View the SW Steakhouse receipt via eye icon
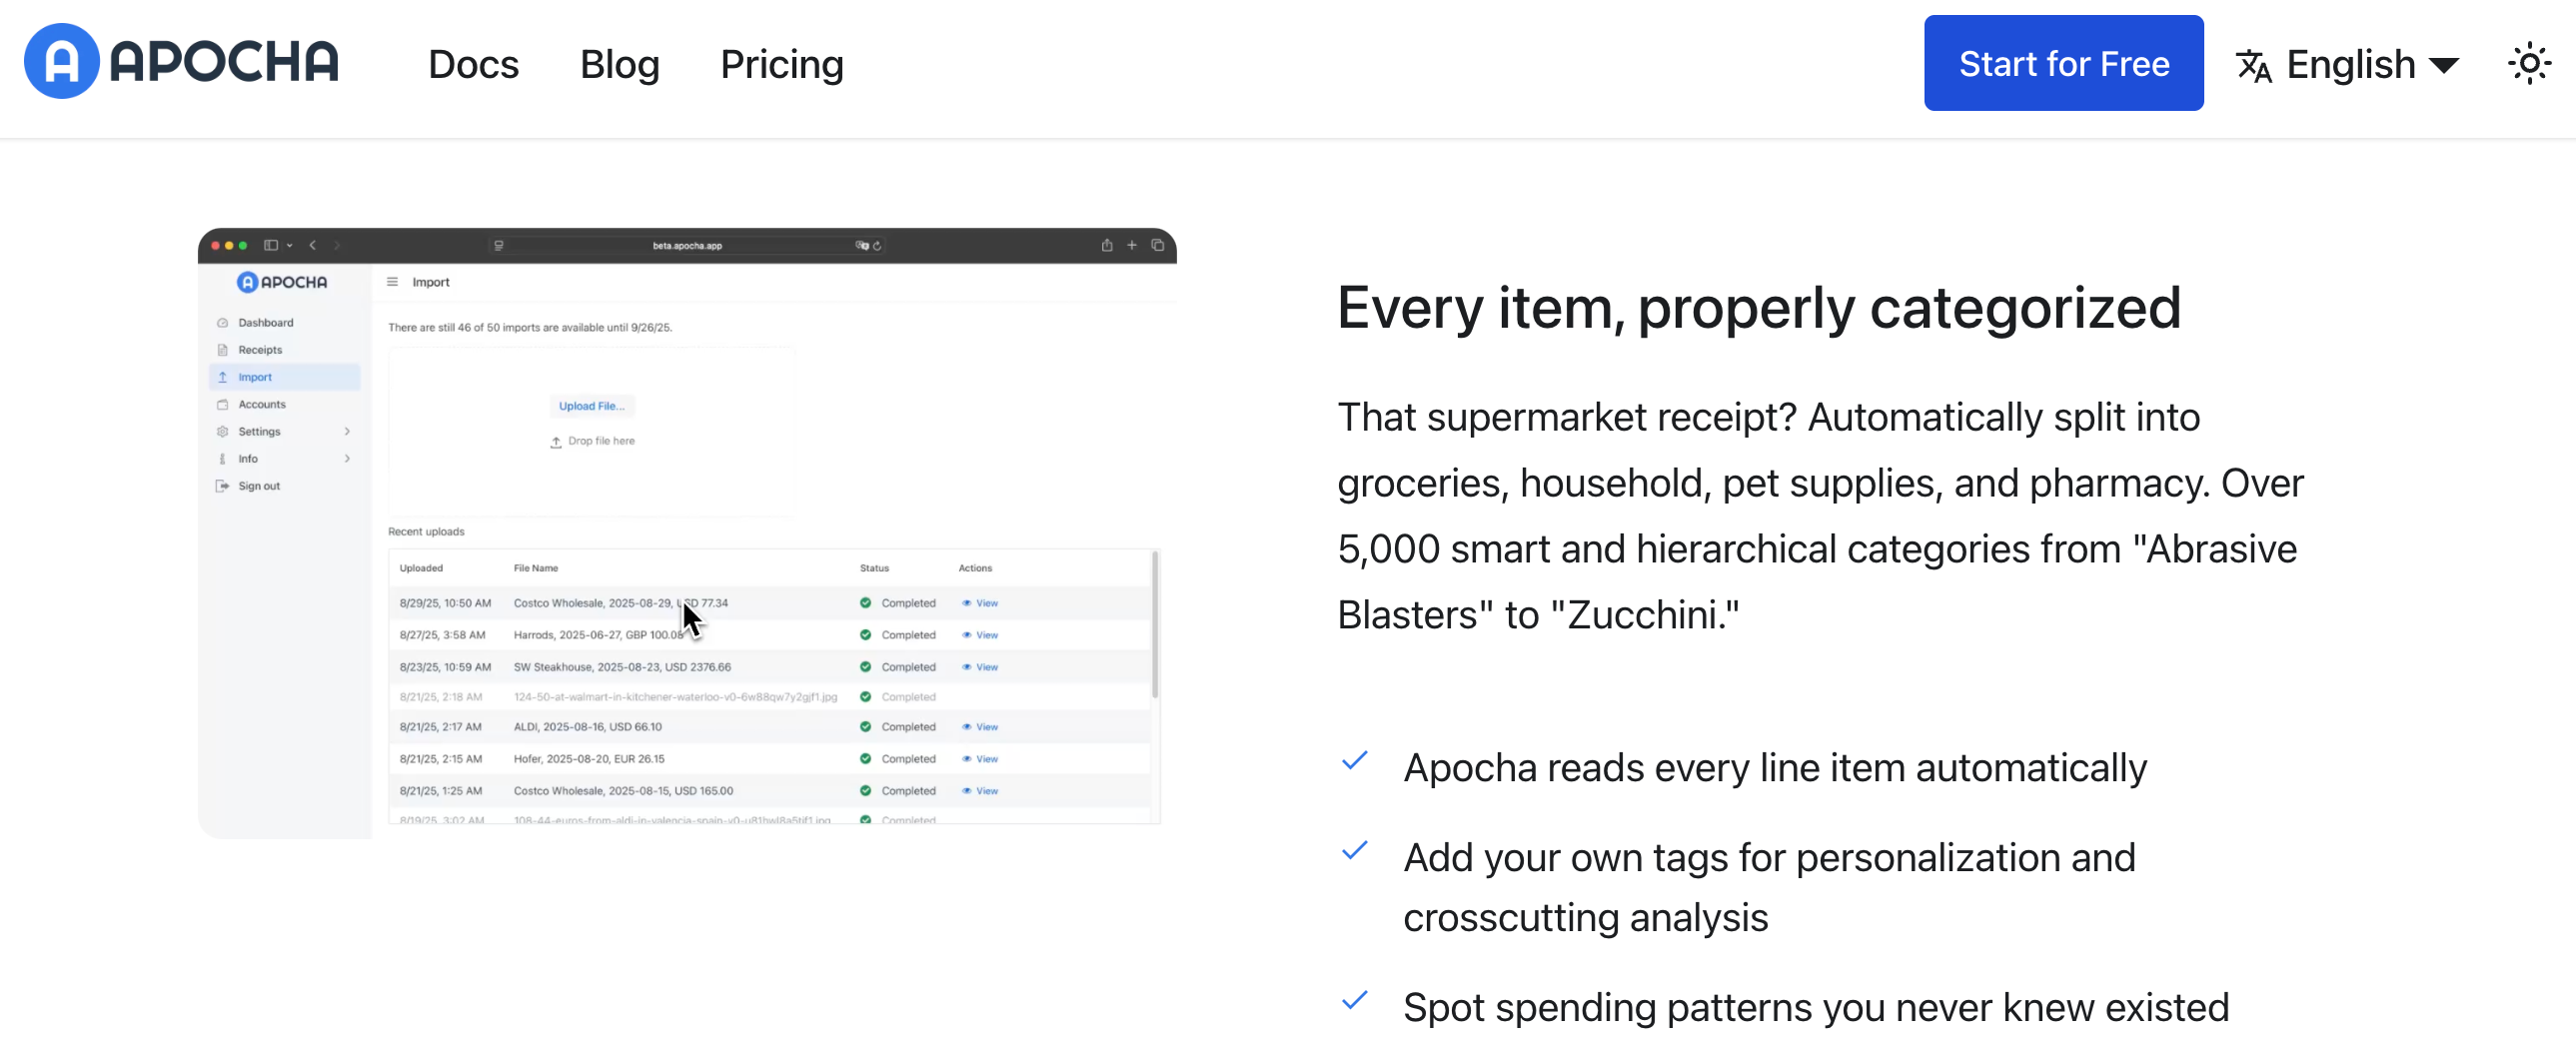Image resolution: width=2576 pixels, height=1061 pixels. [966, 667]
